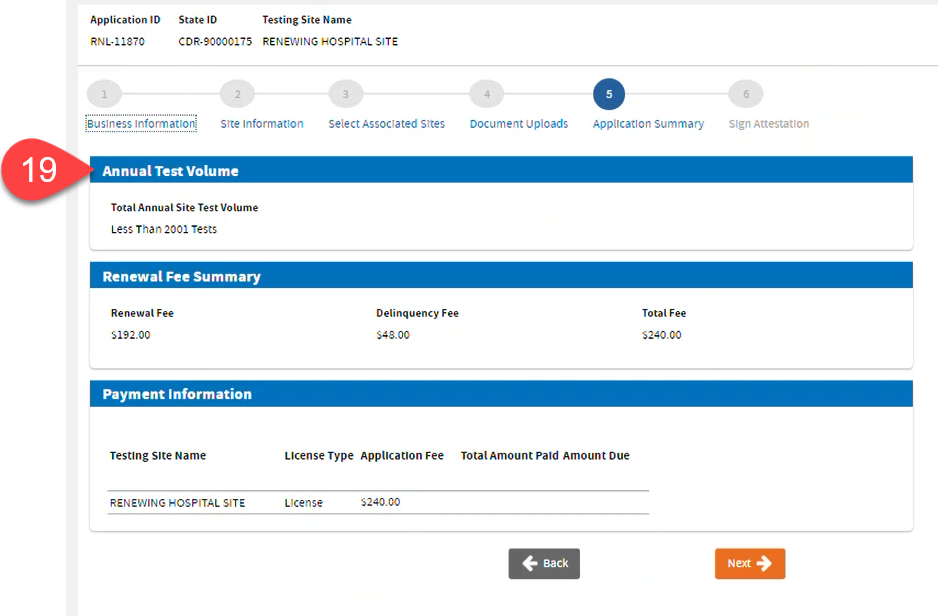Click step 4 Document Uploads circle
Image resolution: width=938 pixels, height=616 pixels.
pyautogui.click(x=486, y=93)
